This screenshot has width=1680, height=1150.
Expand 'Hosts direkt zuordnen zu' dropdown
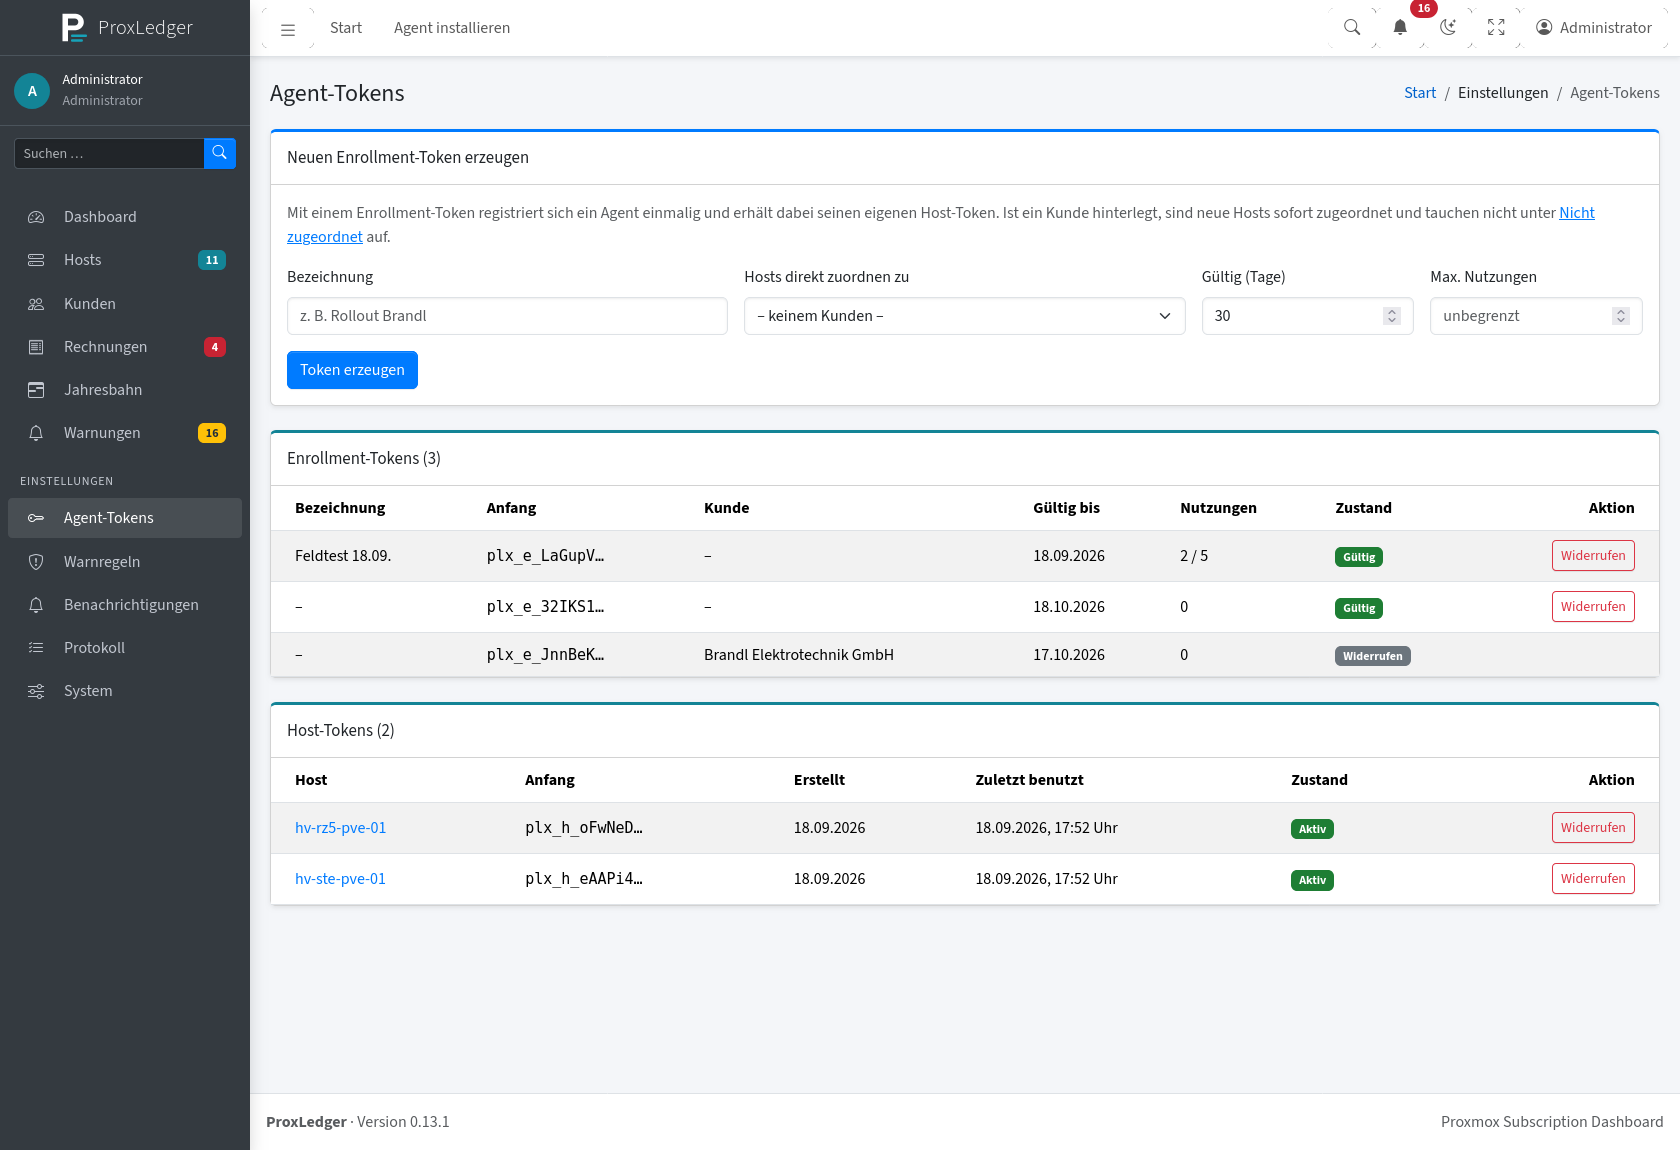pyautogui.click(x=964, y=316)
